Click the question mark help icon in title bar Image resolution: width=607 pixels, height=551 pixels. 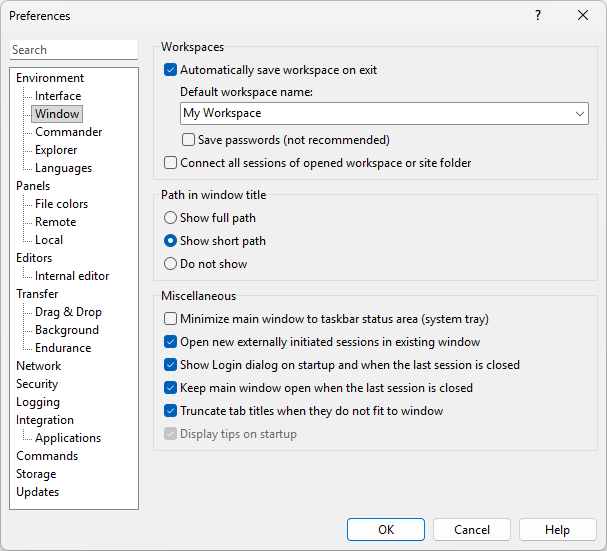[x=537, y=16]
